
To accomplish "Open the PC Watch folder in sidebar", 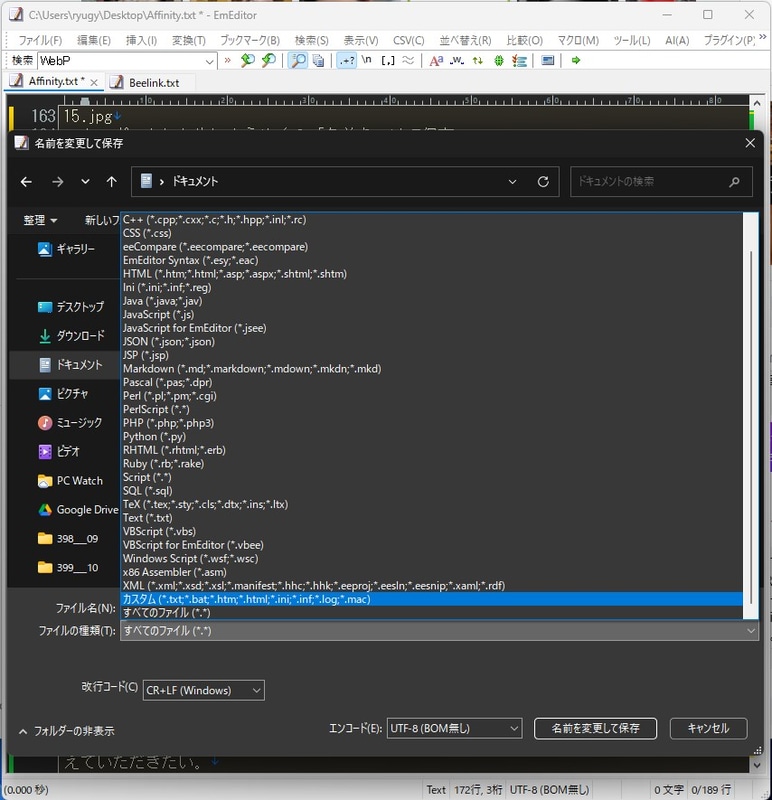I will [x=70, y=481].
